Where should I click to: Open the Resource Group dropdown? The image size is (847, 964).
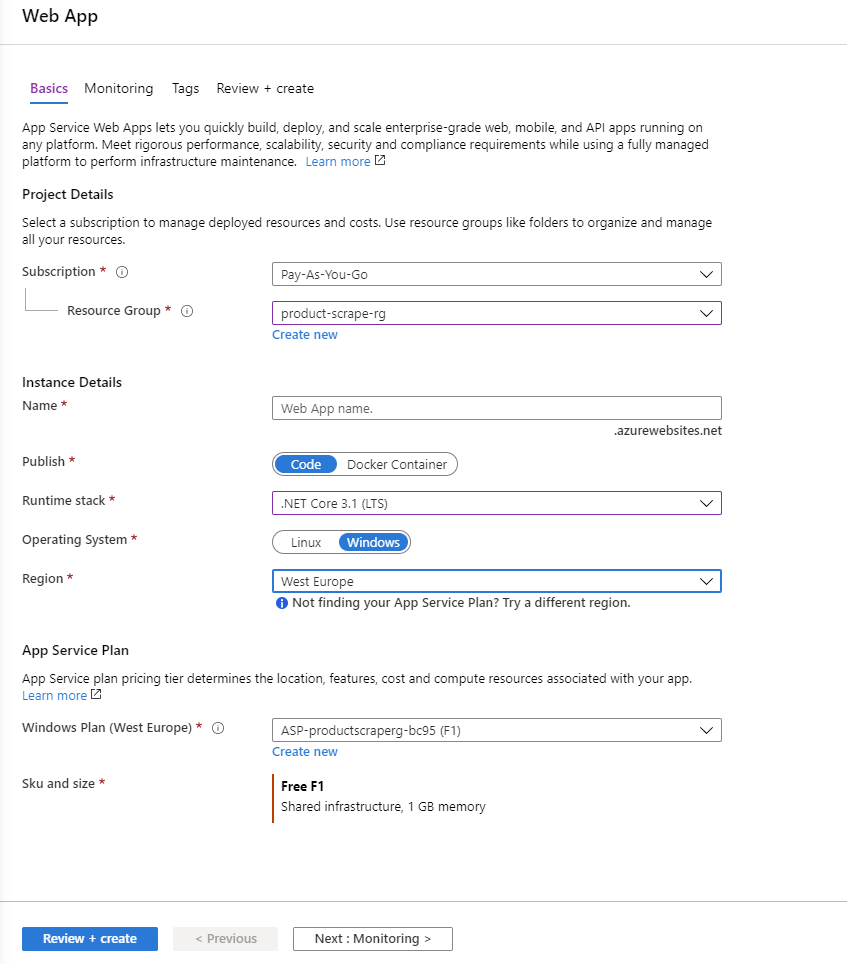click(x=497, y=313)
